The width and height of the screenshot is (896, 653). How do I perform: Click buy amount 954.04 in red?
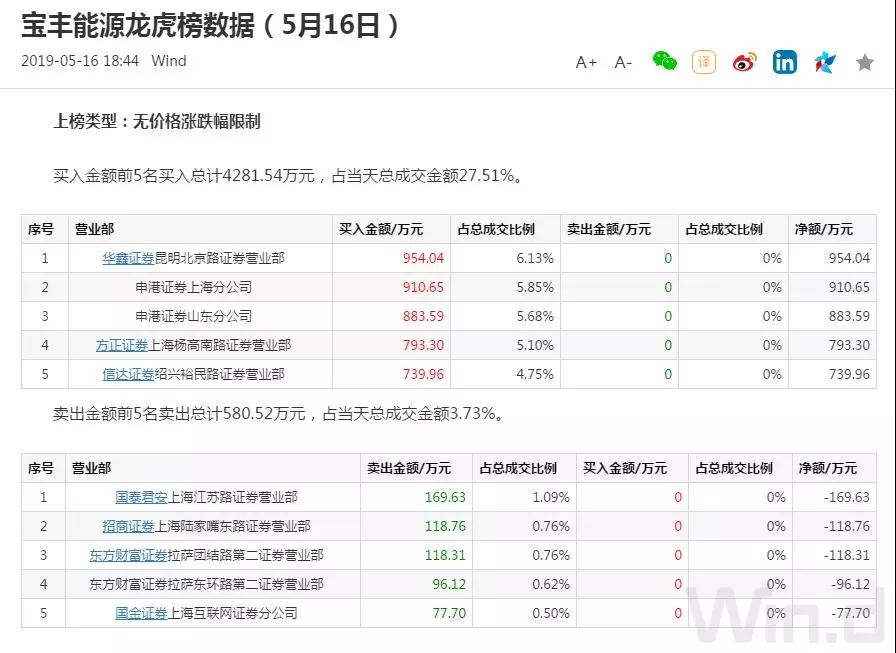[x=423, y=258]
